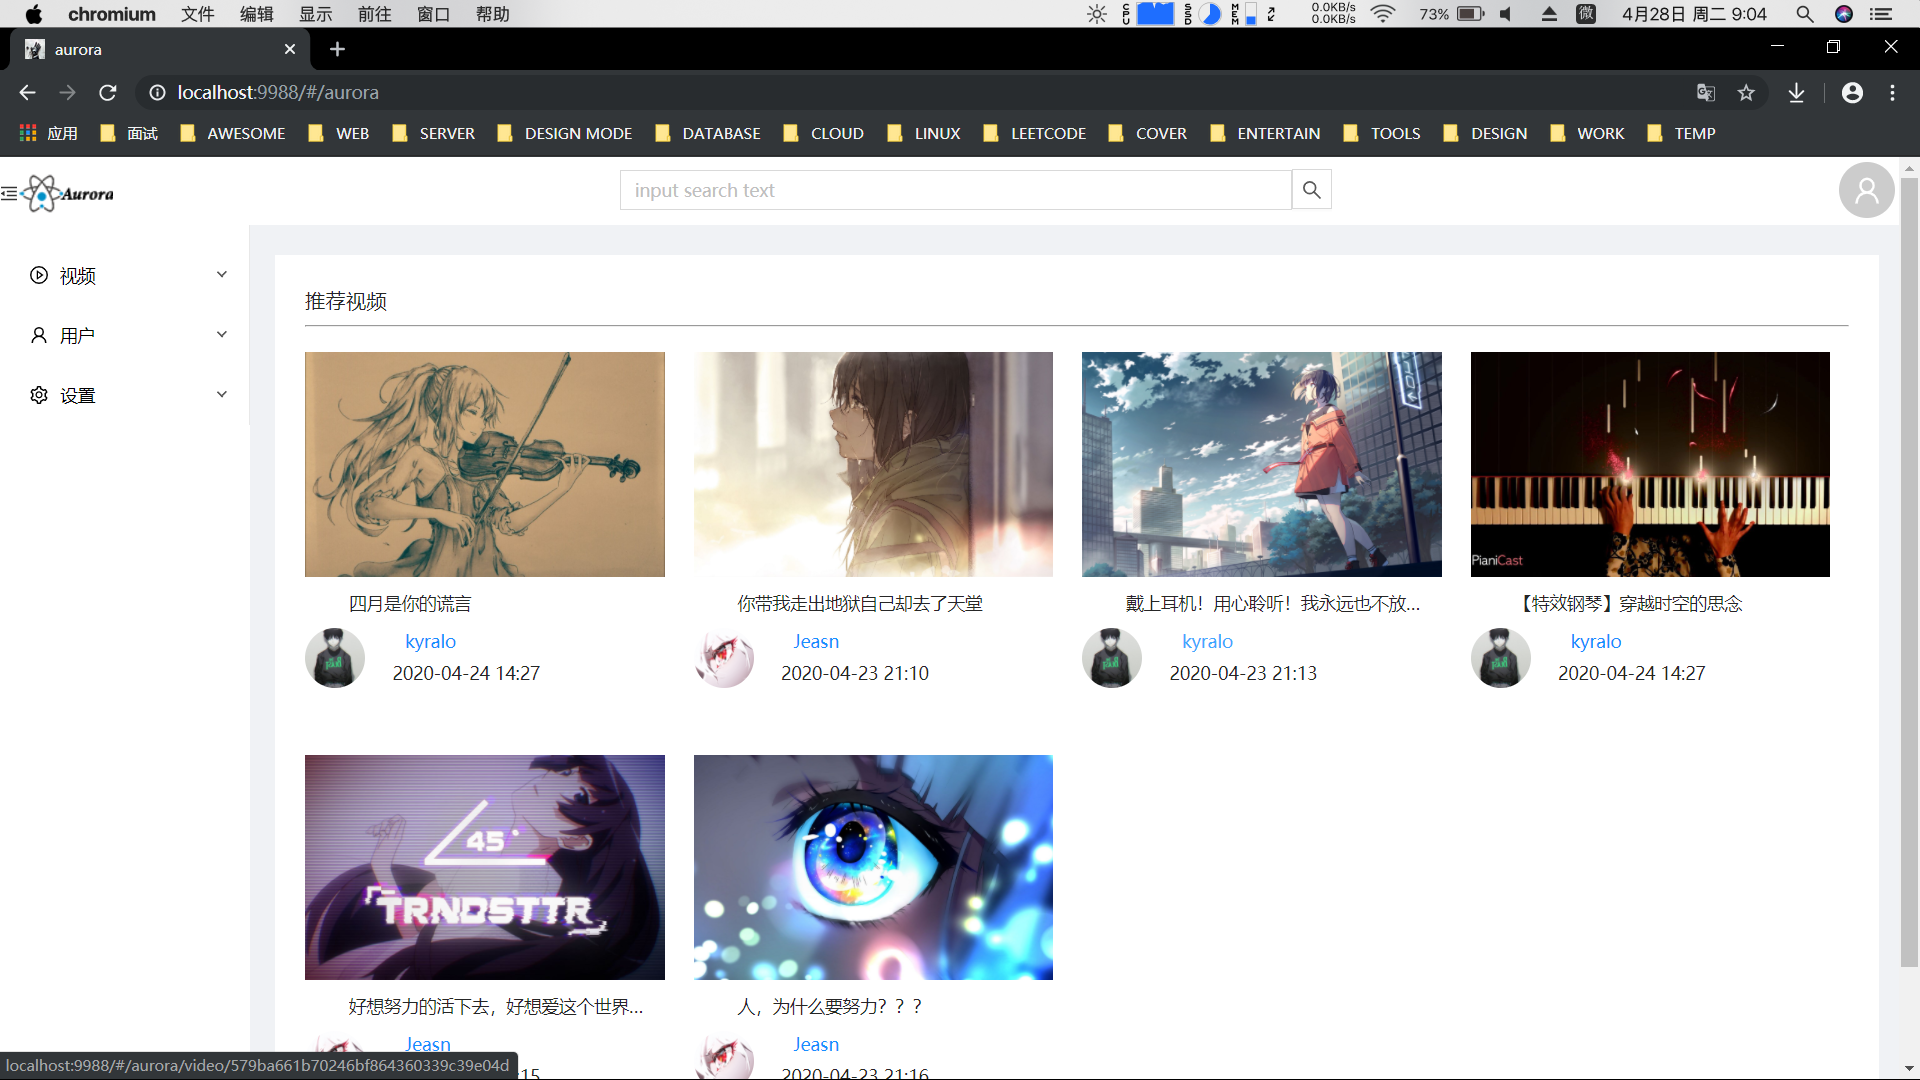Open the Chromium three-dot menu
This screenshot has width=1920, height=1080.
coord(1892,93)
